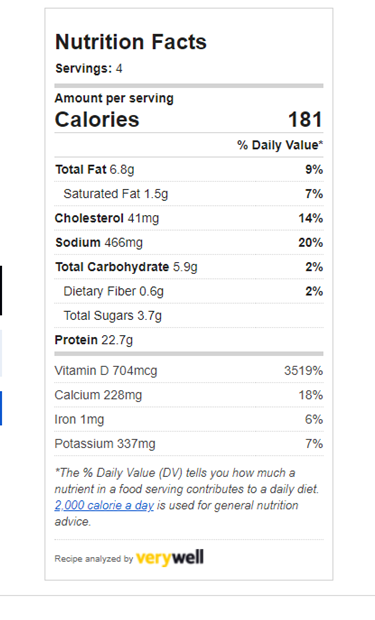Open the 2,000 calorie a day link
This screenshot has height=620, width=375.
click(x=104, y=505)
